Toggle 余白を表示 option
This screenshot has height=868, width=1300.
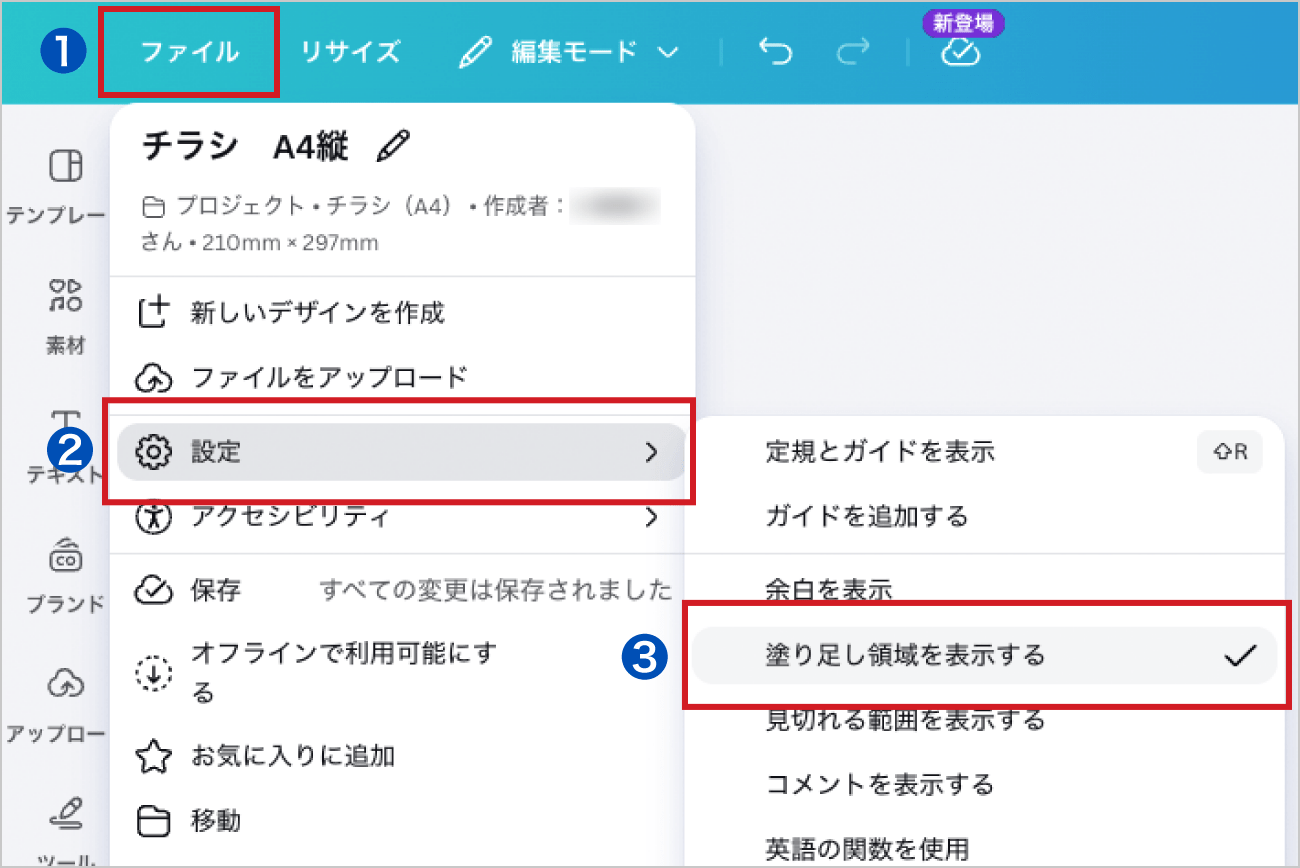pos(984,590)
